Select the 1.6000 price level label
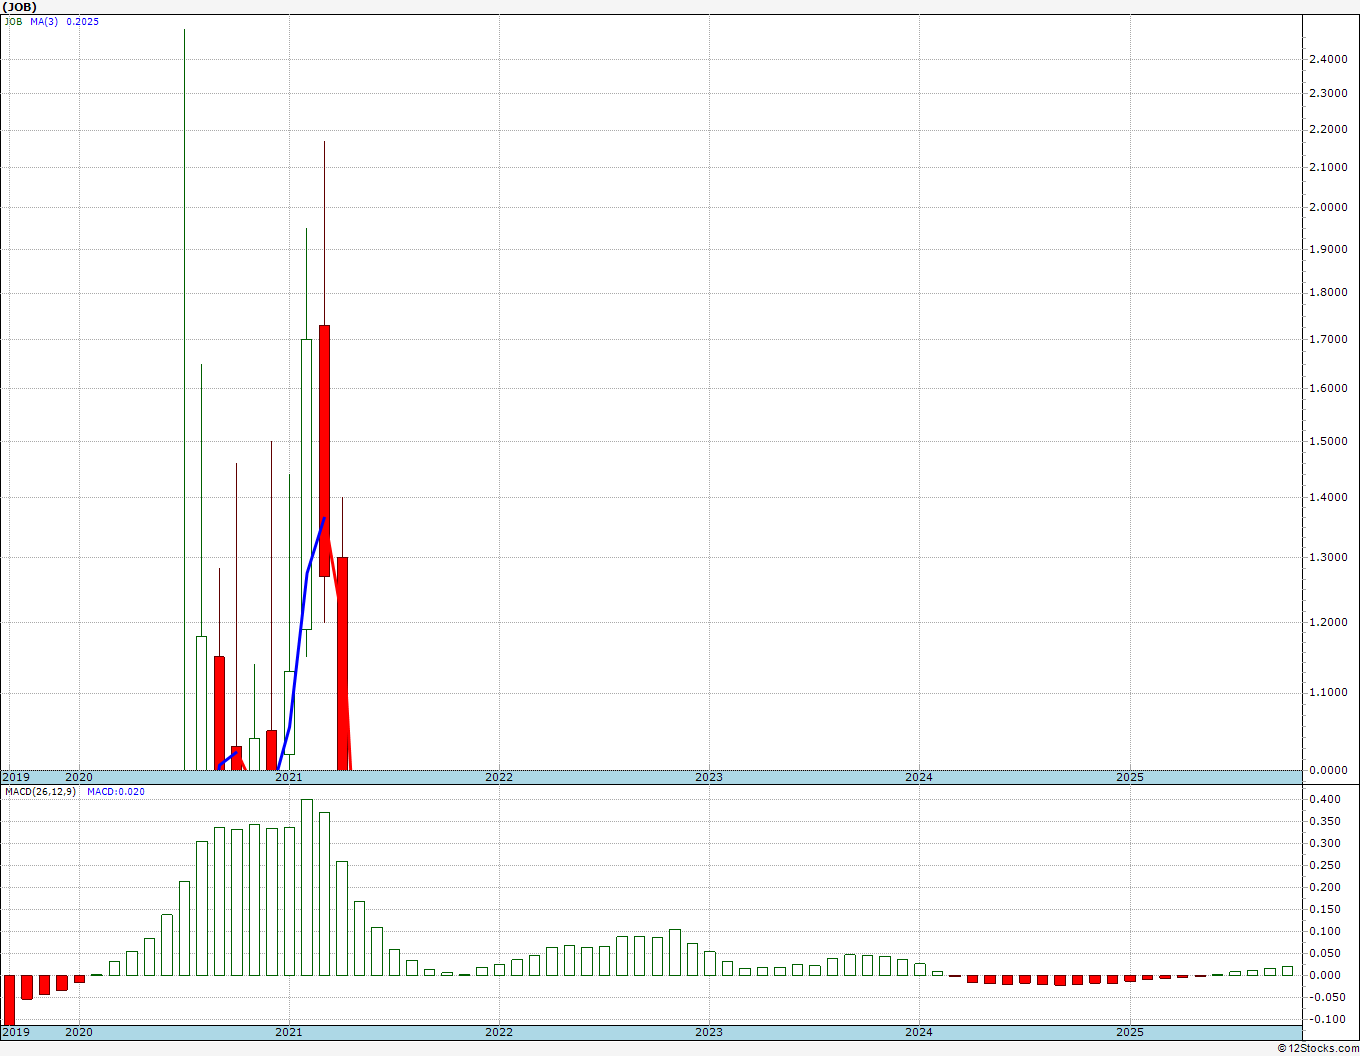The image size is (1360, 1056). 1328,389
